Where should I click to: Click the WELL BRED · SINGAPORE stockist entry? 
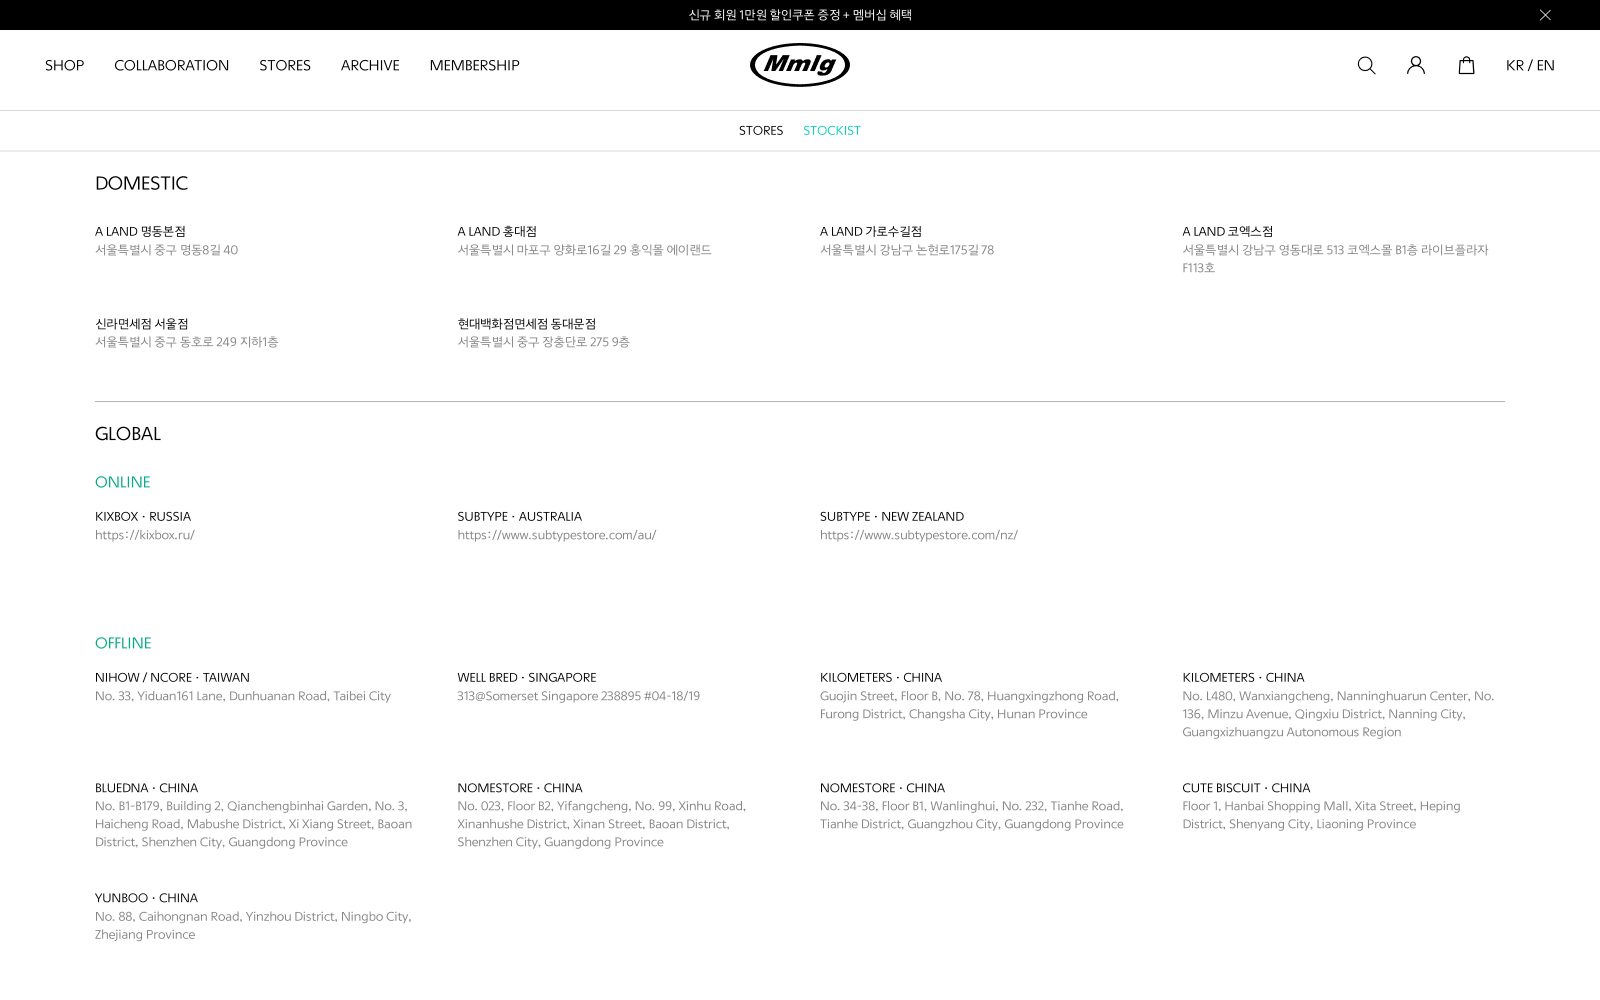[x=527, y=677]
